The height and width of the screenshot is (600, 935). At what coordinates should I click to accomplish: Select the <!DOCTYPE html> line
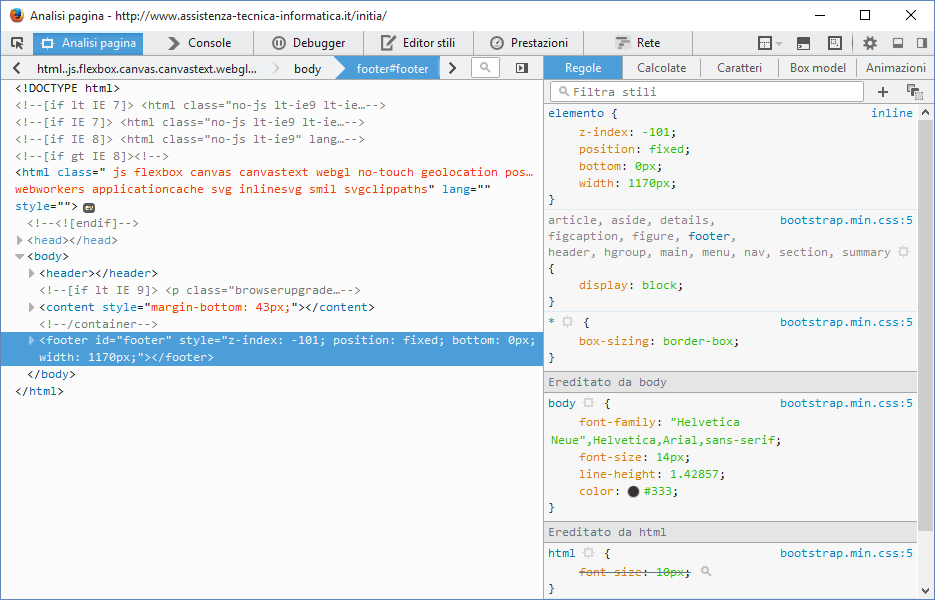(x=67, y=88)
